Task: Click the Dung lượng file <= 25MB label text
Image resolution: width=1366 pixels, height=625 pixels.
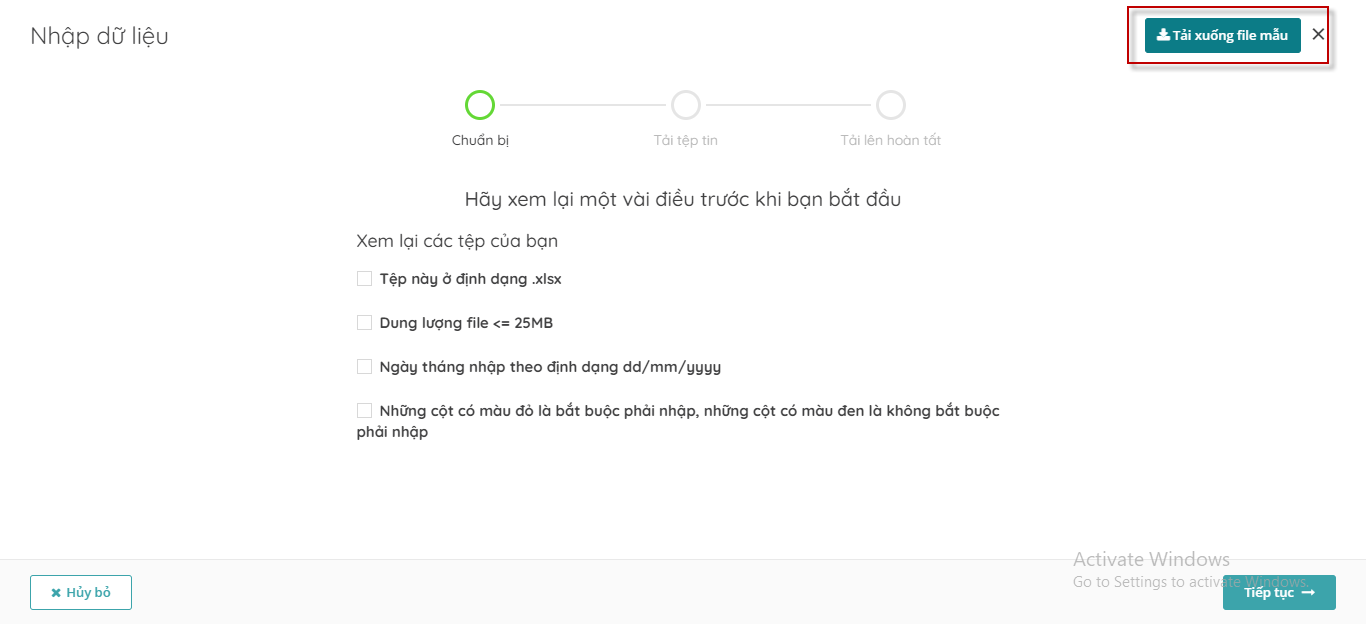Action: 466,323
